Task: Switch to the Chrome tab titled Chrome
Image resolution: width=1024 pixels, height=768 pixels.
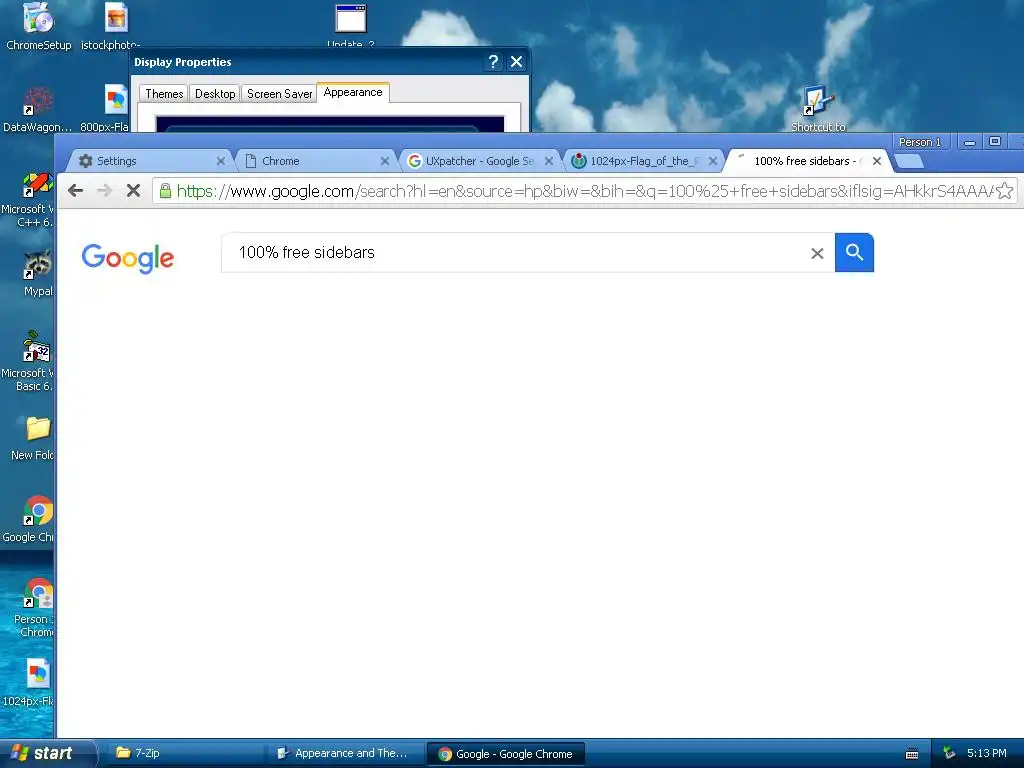Action: [313, 161]
